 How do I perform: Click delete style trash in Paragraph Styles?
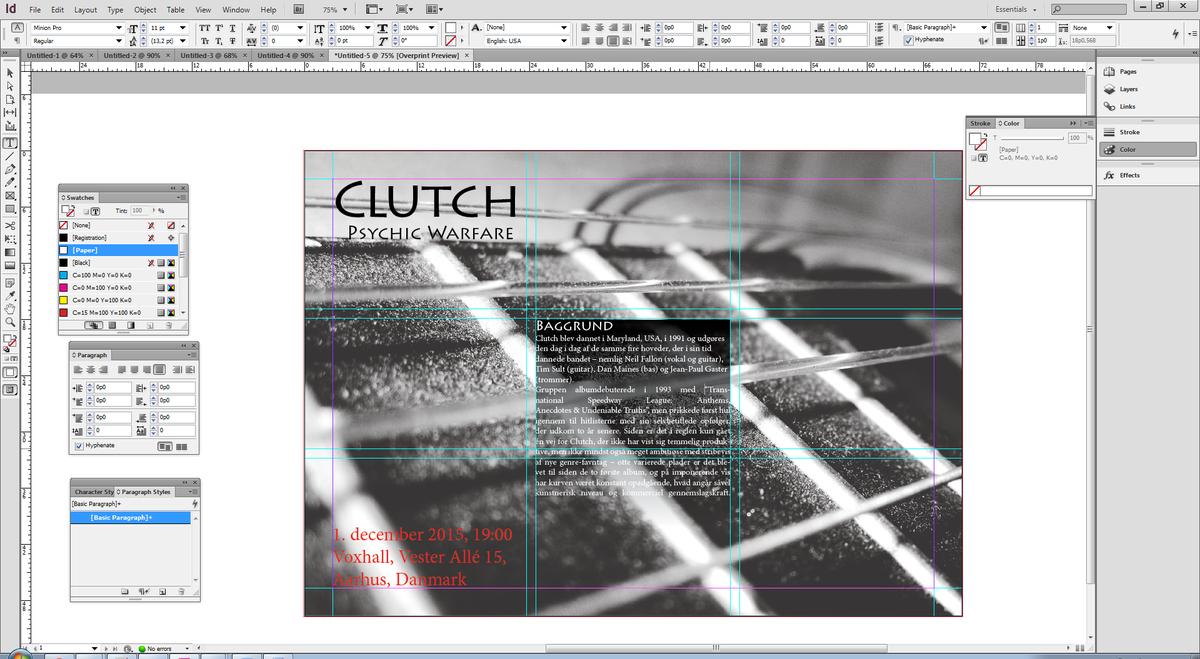coord(181,592)
